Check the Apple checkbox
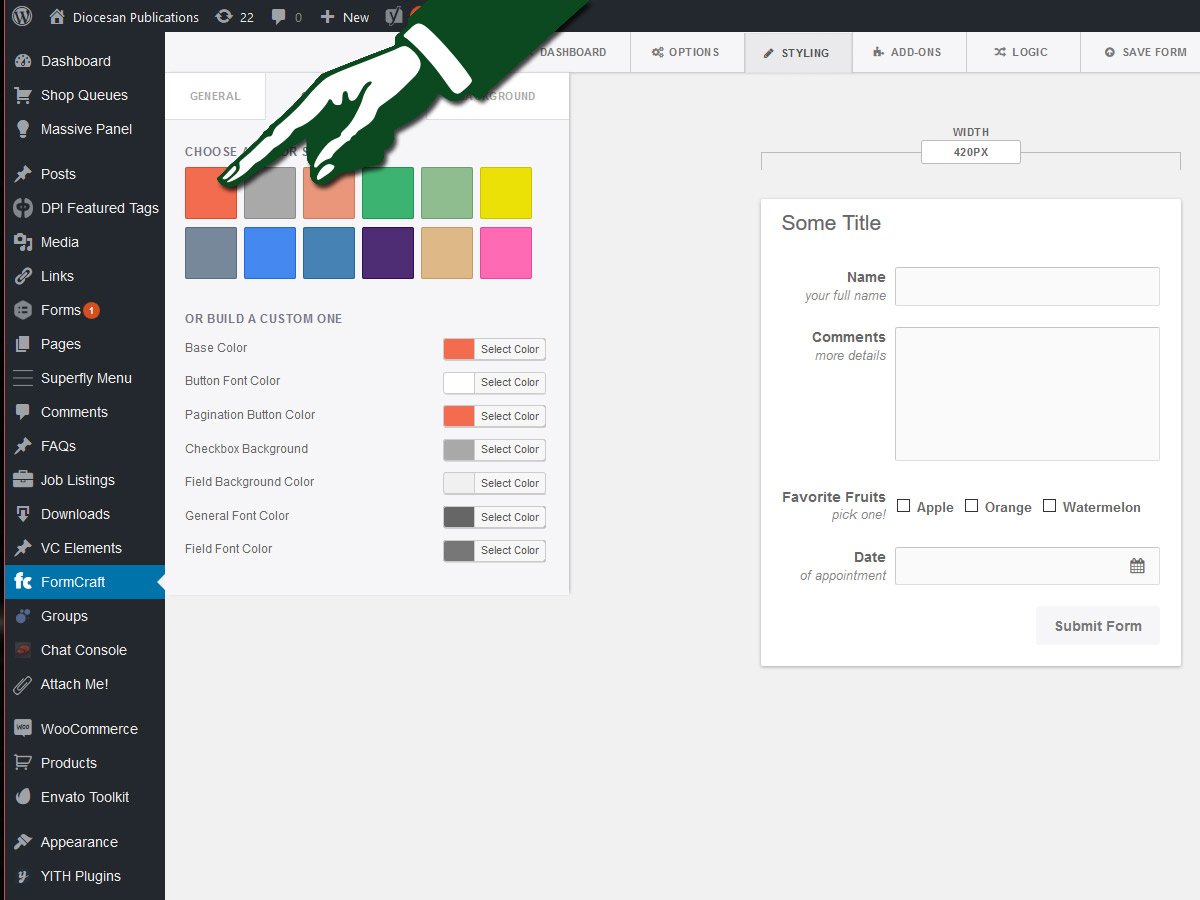The height and width of the screenshot is (900, 1200). click(x=904, y=506)
